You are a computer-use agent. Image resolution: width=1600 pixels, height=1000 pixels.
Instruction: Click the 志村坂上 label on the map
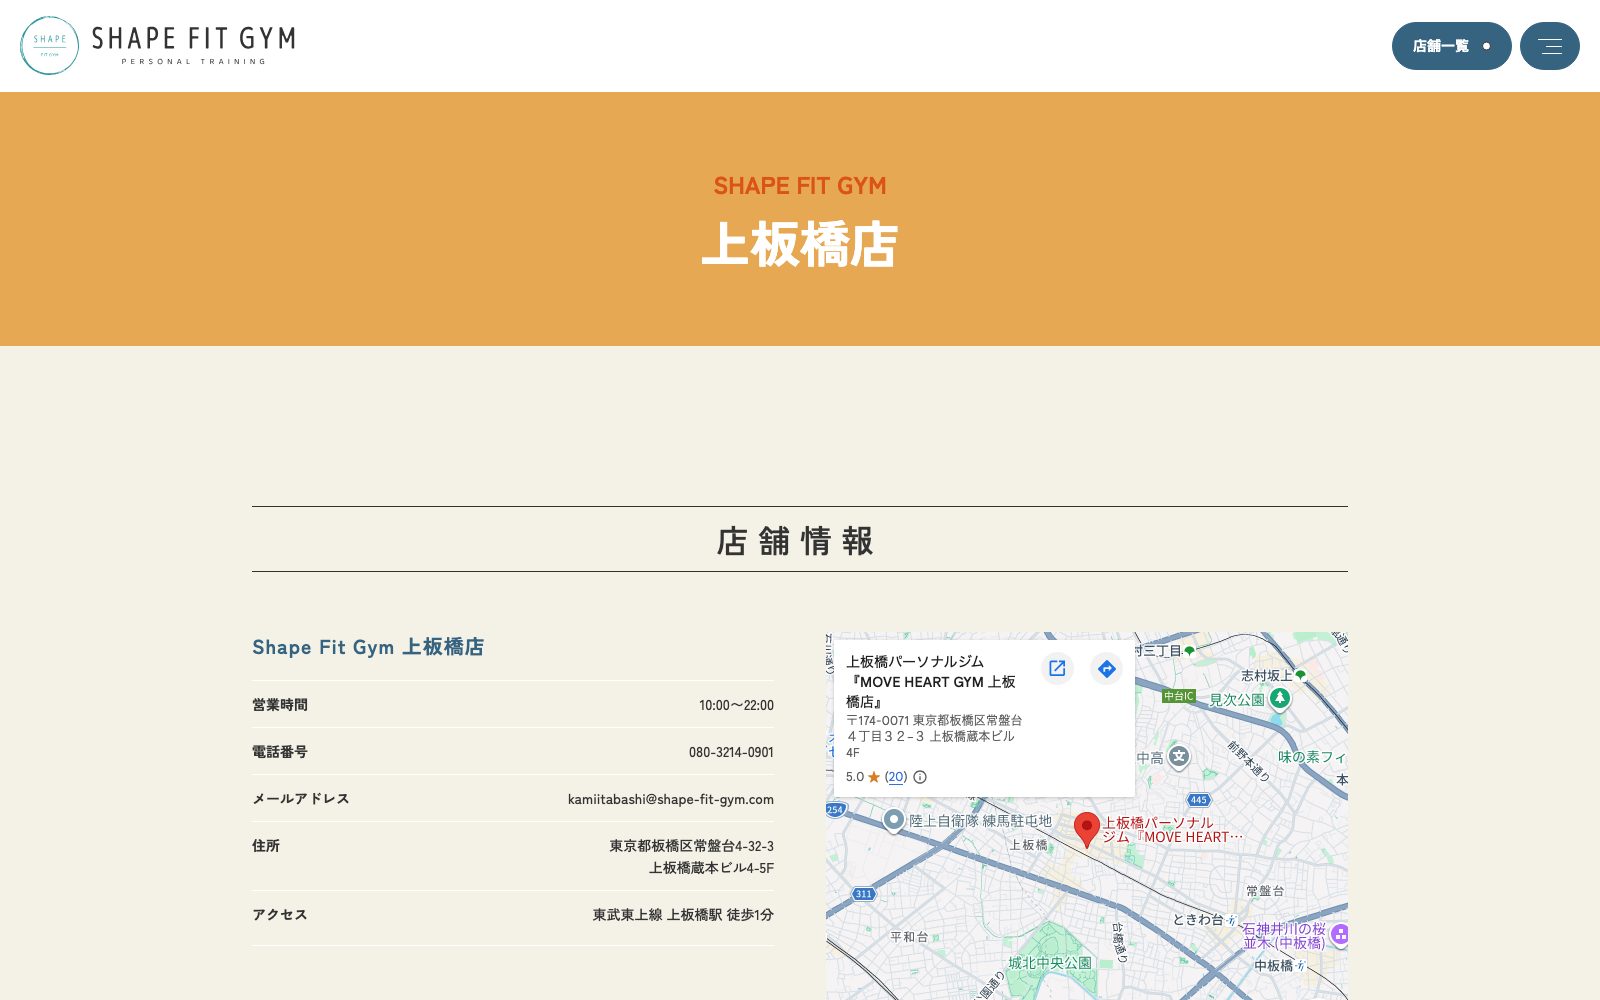[1266, 676]
